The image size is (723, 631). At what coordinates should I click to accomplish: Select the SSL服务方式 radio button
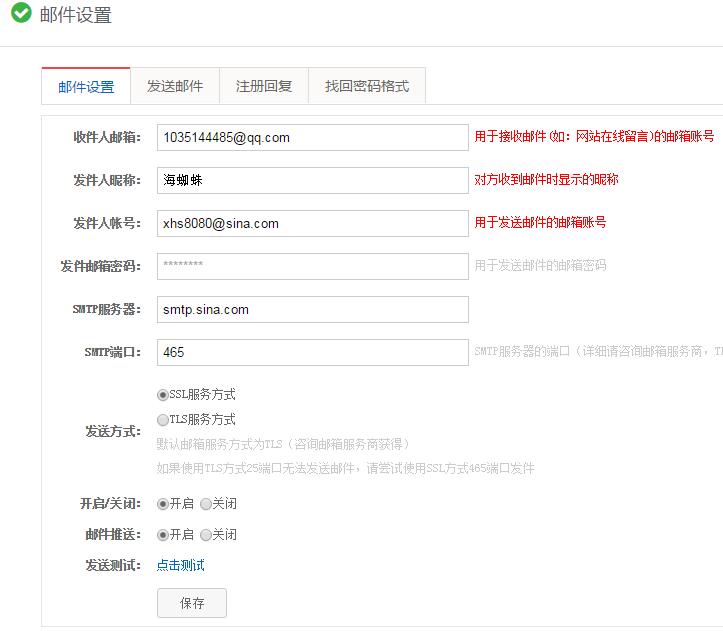[x=163, y=395]
